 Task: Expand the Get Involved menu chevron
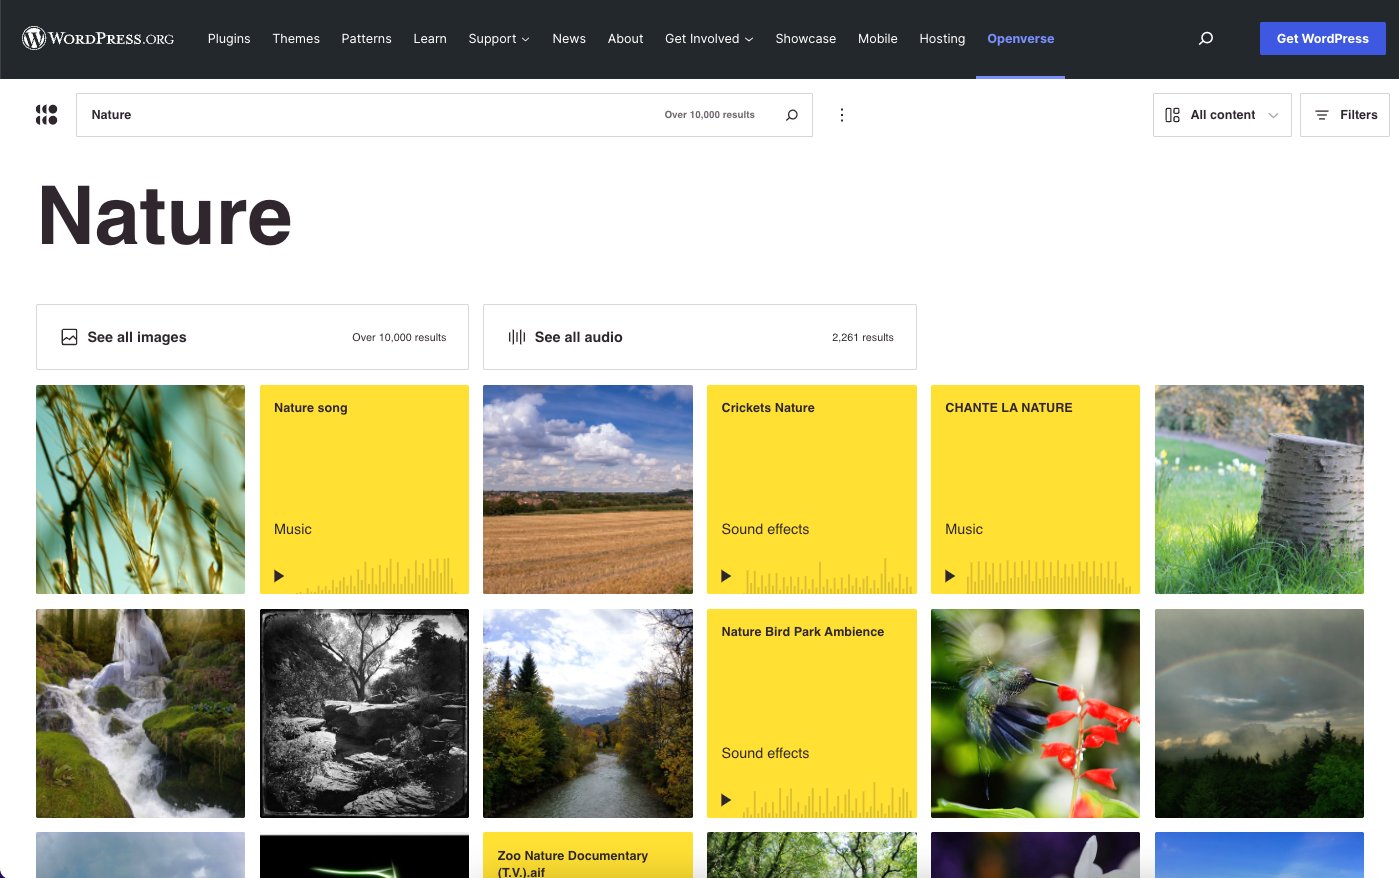point(748,39)
